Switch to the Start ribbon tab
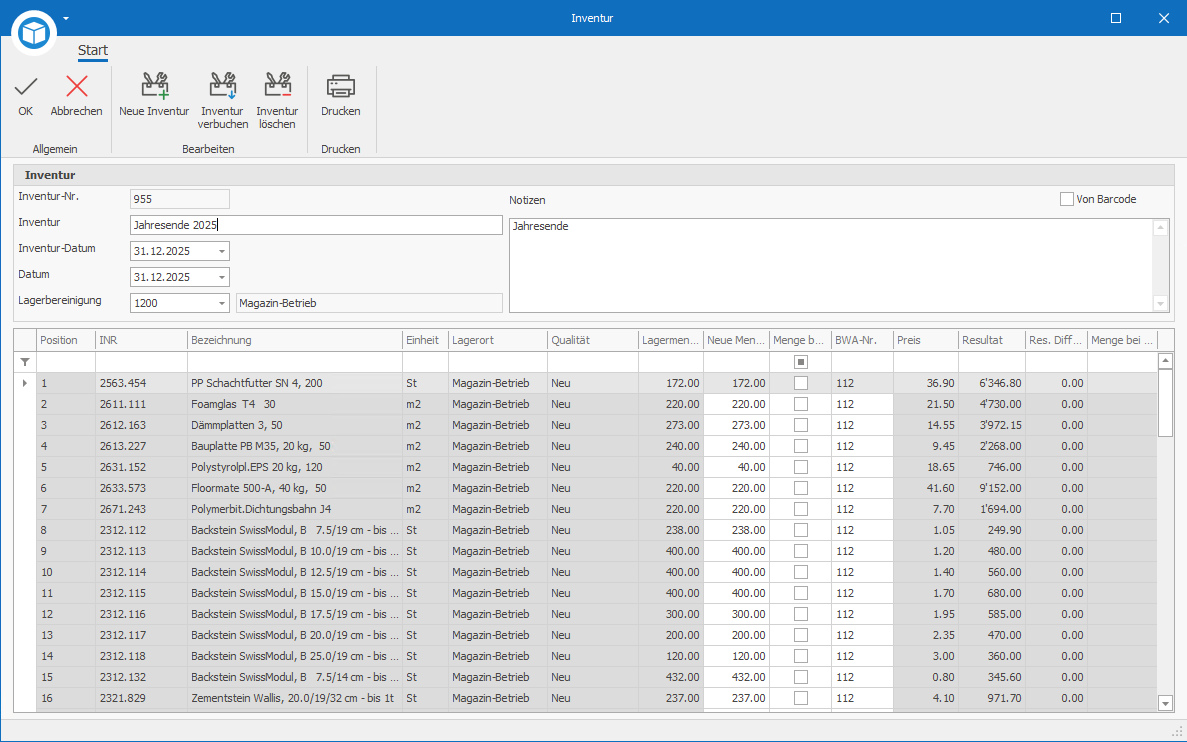Viewport: 1187px width, 742px height. pos(92,51)
